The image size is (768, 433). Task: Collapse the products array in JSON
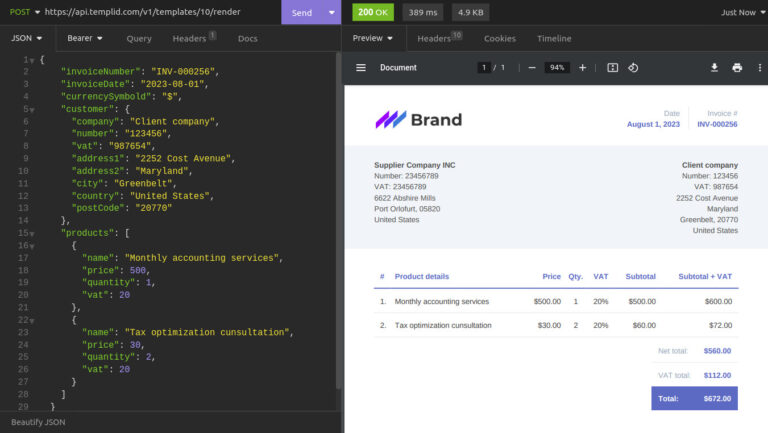pyautogui.click(x=31, y=233)
